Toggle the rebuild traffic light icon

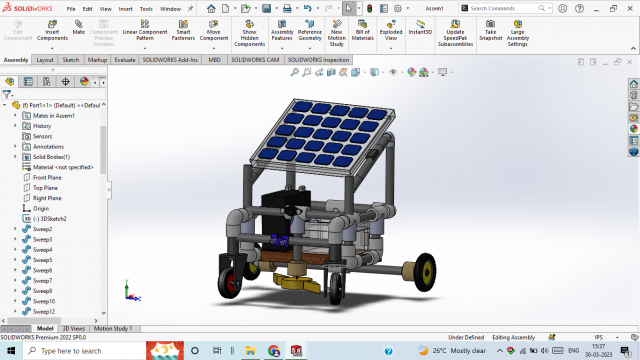tap(369, 8)
